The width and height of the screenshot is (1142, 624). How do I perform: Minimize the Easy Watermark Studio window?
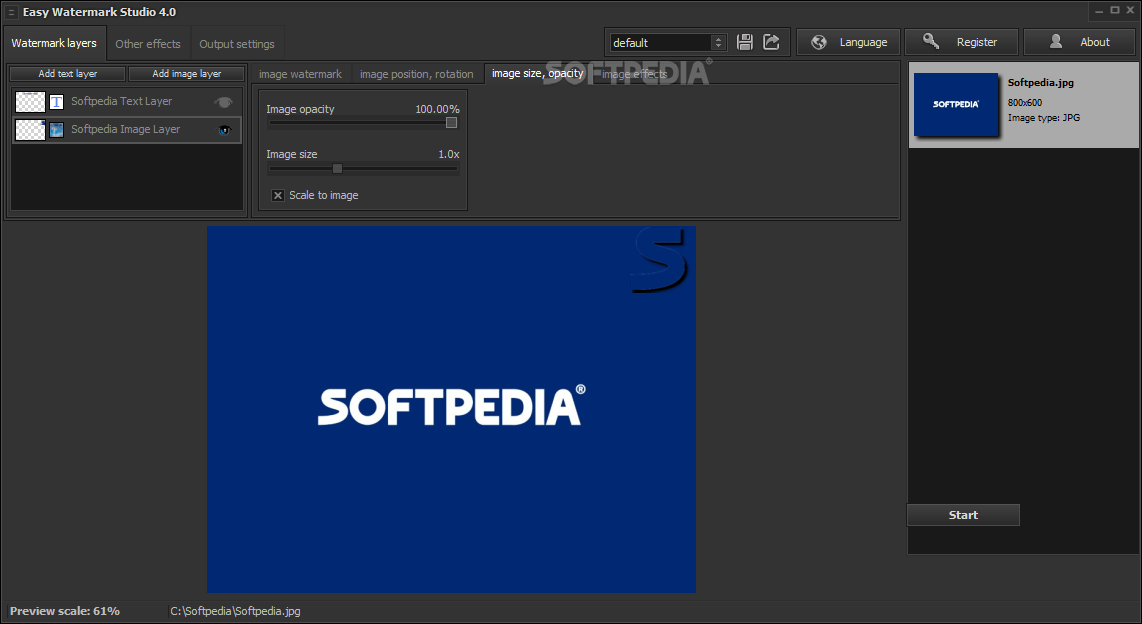(1099, 11)
